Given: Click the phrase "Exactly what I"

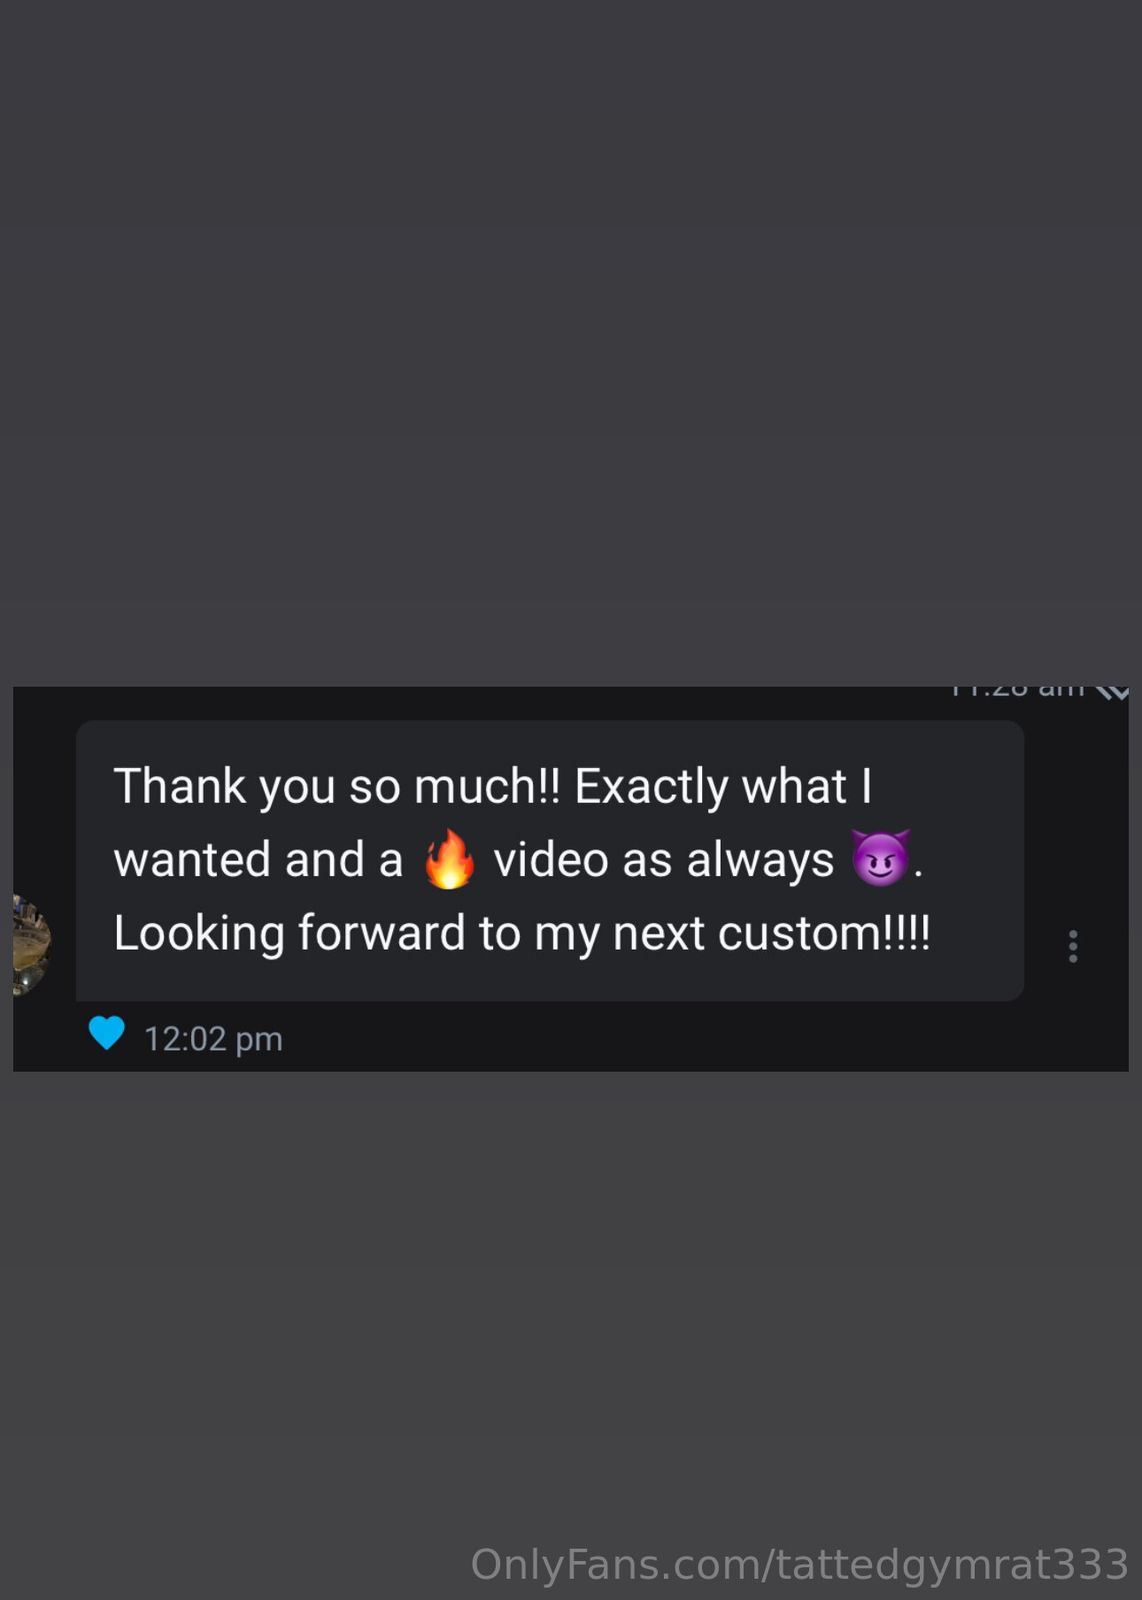Looking at the screenshot, I should 723,786.
